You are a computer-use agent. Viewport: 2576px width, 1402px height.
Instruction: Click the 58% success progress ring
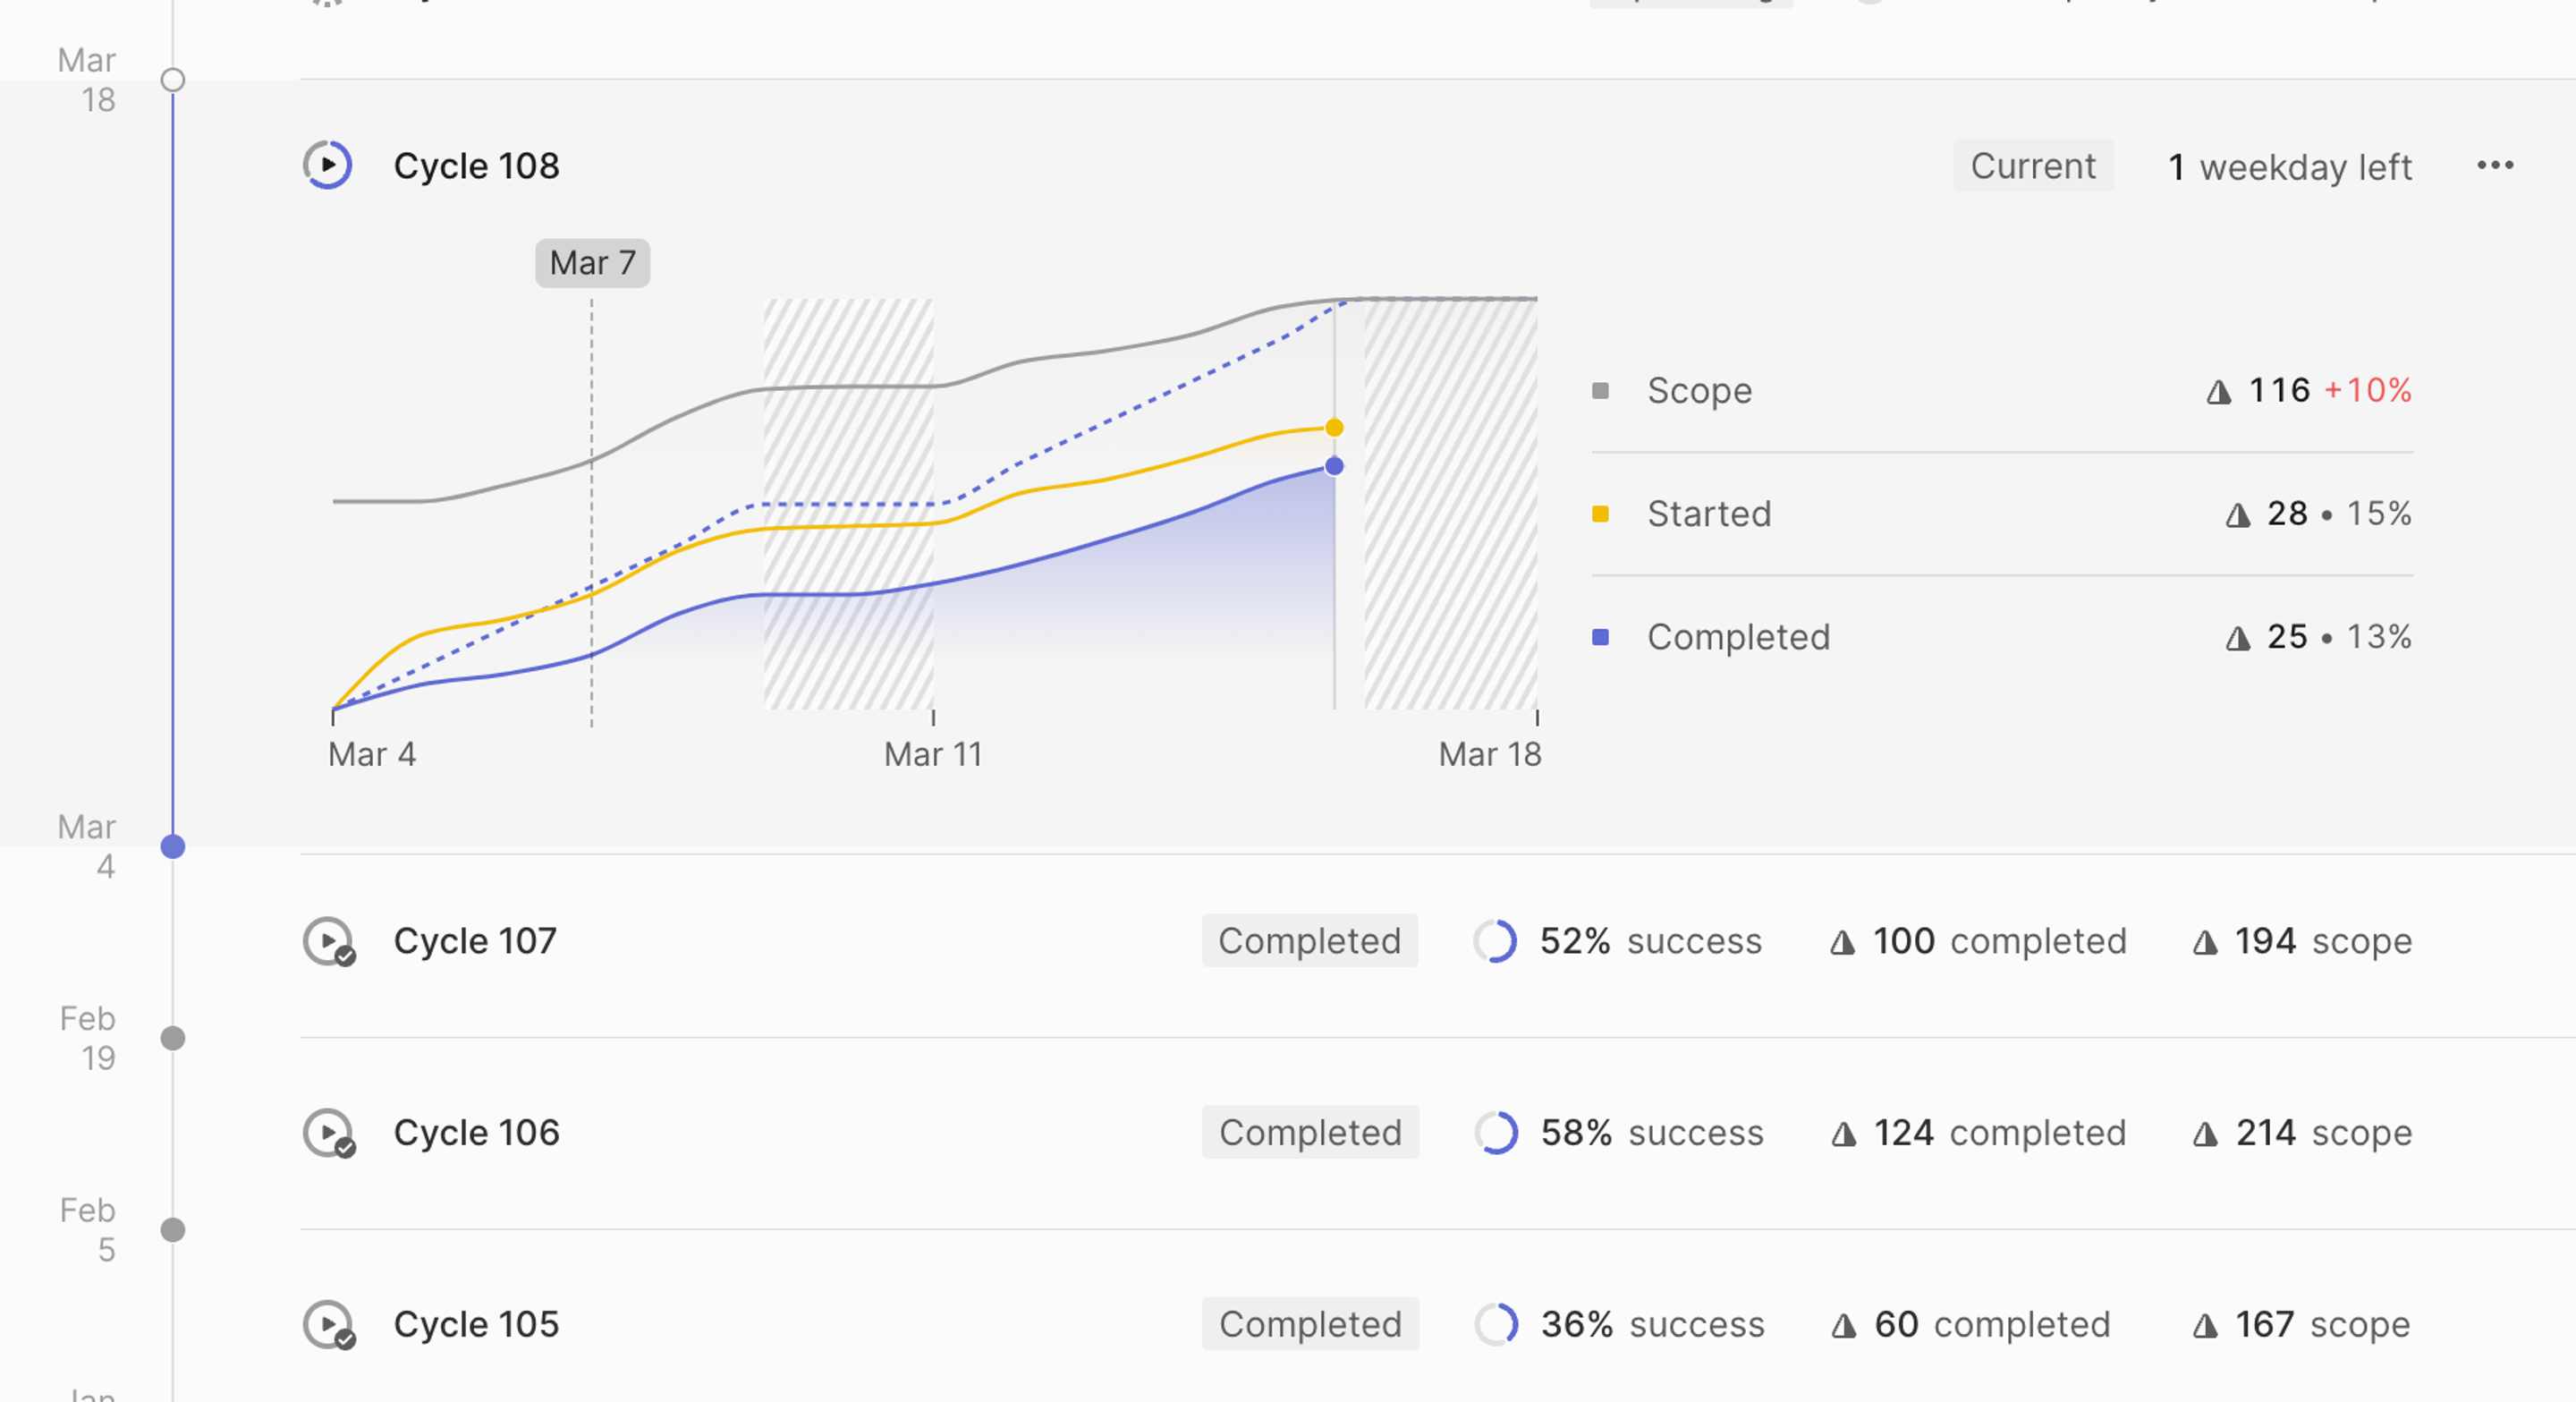[1496, 1133]
